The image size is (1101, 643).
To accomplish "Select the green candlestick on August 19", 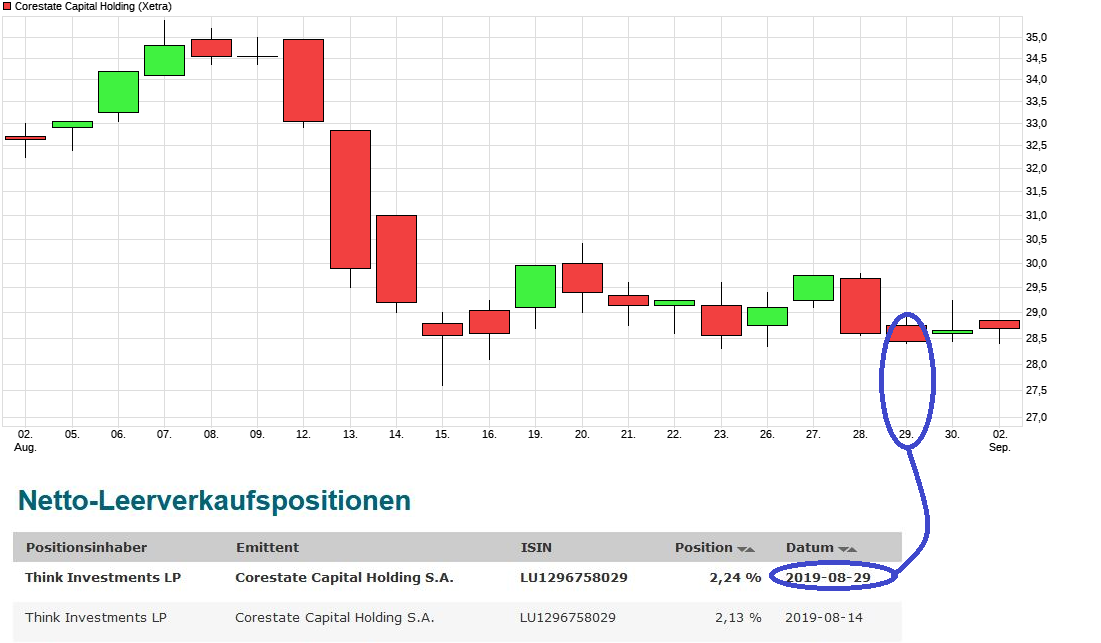I will 536,284.
